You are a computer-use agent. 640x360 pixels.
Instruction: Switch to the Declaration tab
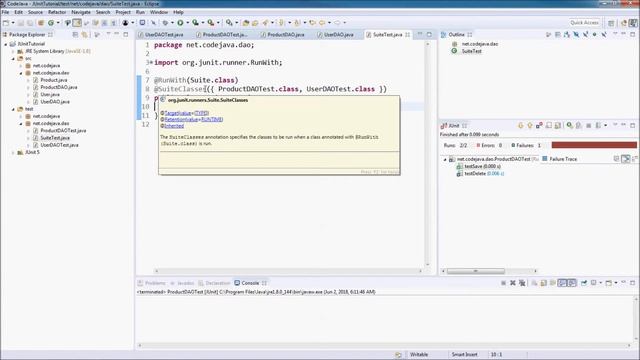point(214,283)
